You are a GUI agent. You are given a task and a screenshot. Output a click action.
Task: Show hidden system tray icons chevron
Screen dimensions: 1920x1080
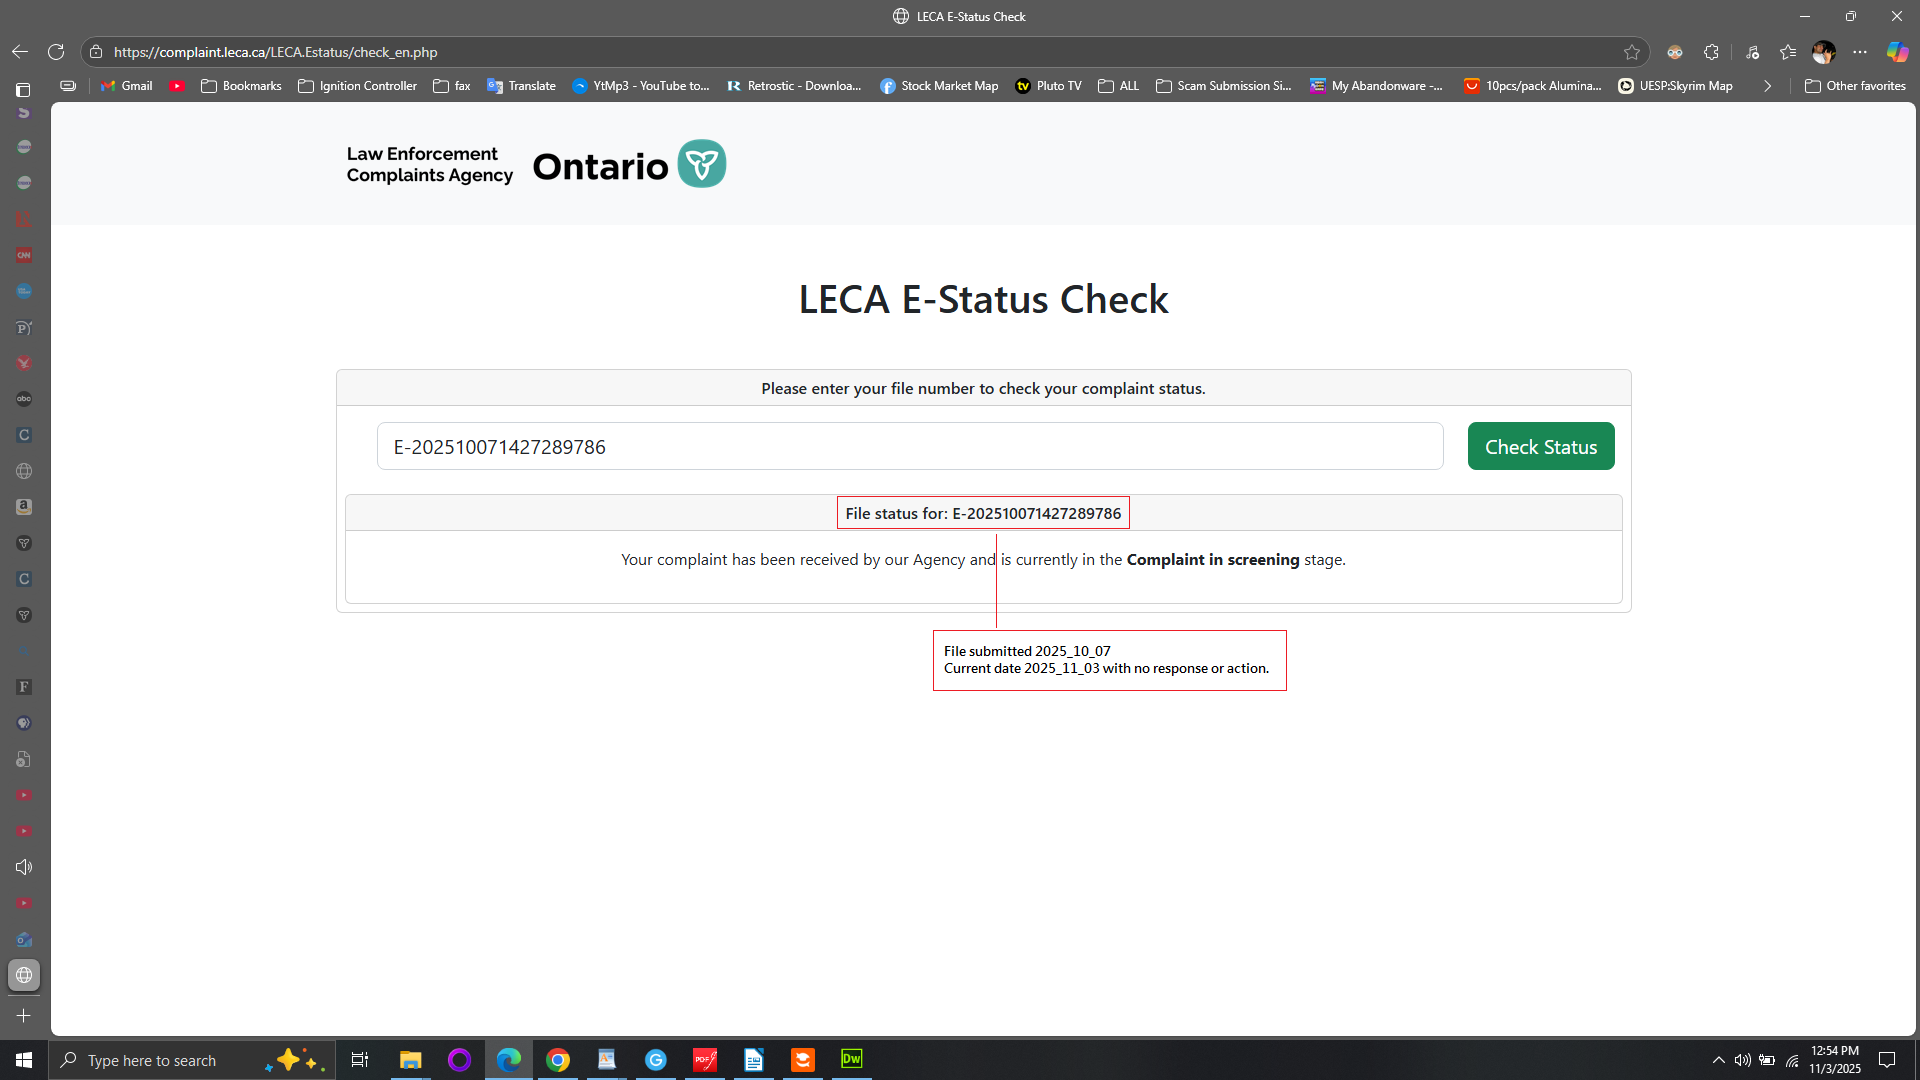[1718, 1060]
